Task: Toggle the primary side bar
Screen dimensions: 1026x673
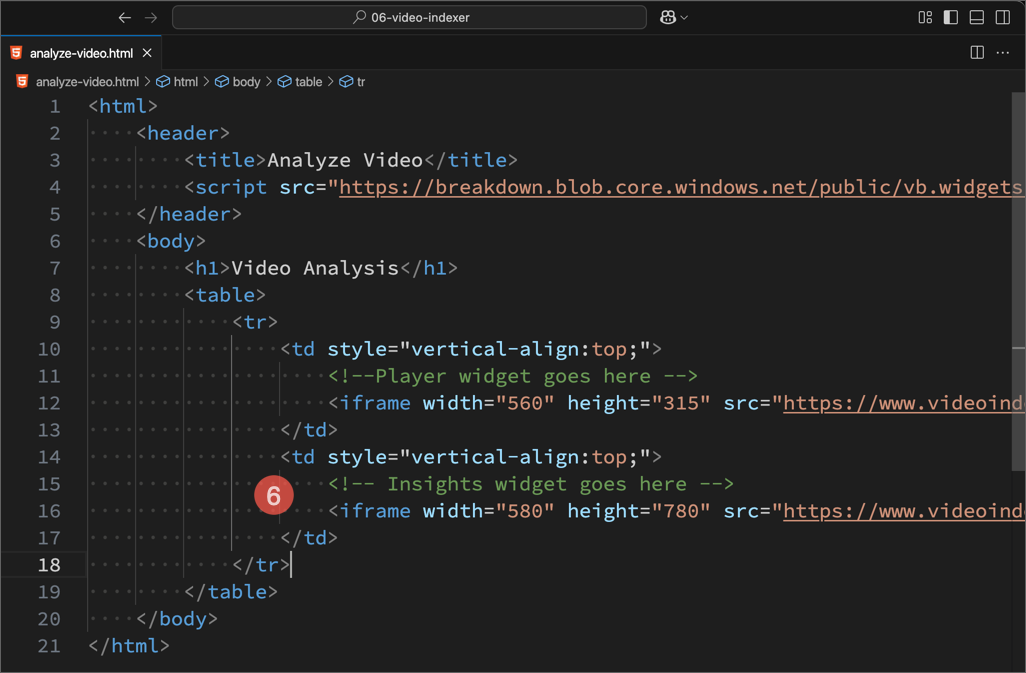Action: coord(951,18)
